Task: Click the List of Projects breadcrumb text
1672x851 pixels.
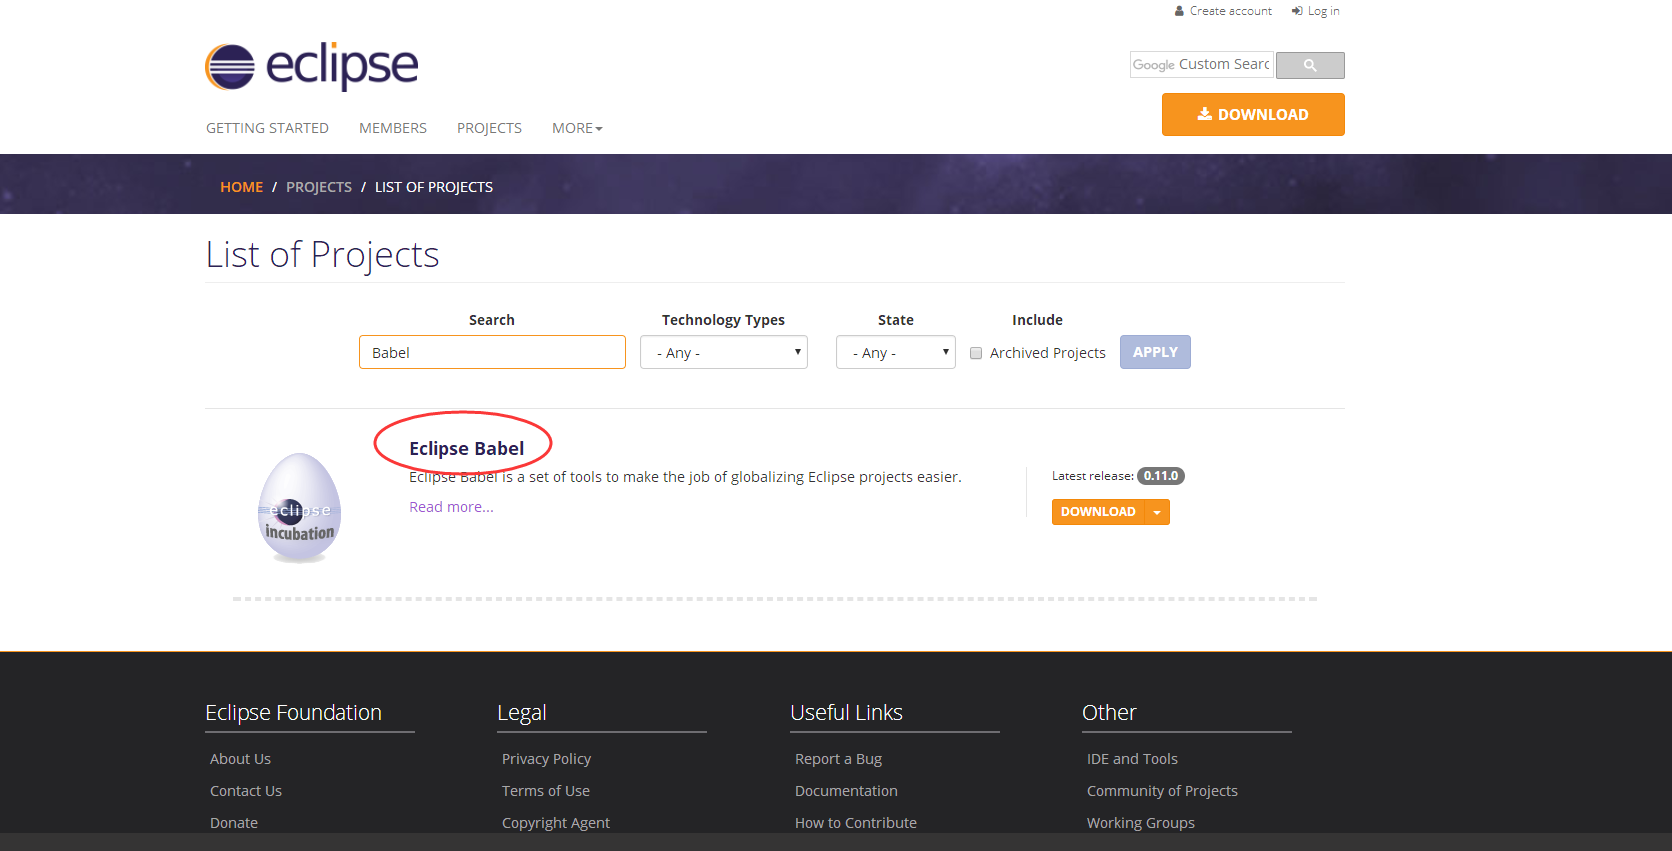Action: pyautogui.click(x=434, y=187)
